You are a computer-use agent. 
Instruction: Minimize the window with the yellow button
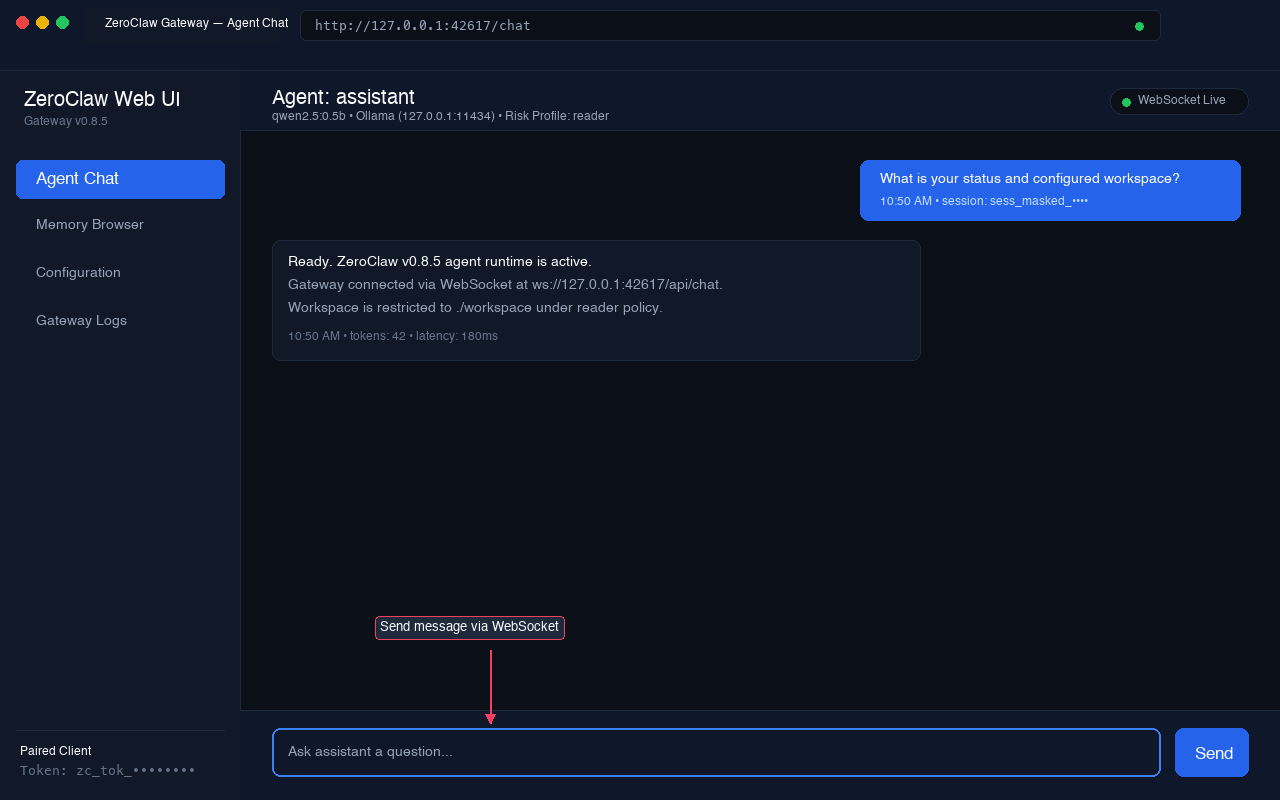pyautogui.click(x=42, y=22)
